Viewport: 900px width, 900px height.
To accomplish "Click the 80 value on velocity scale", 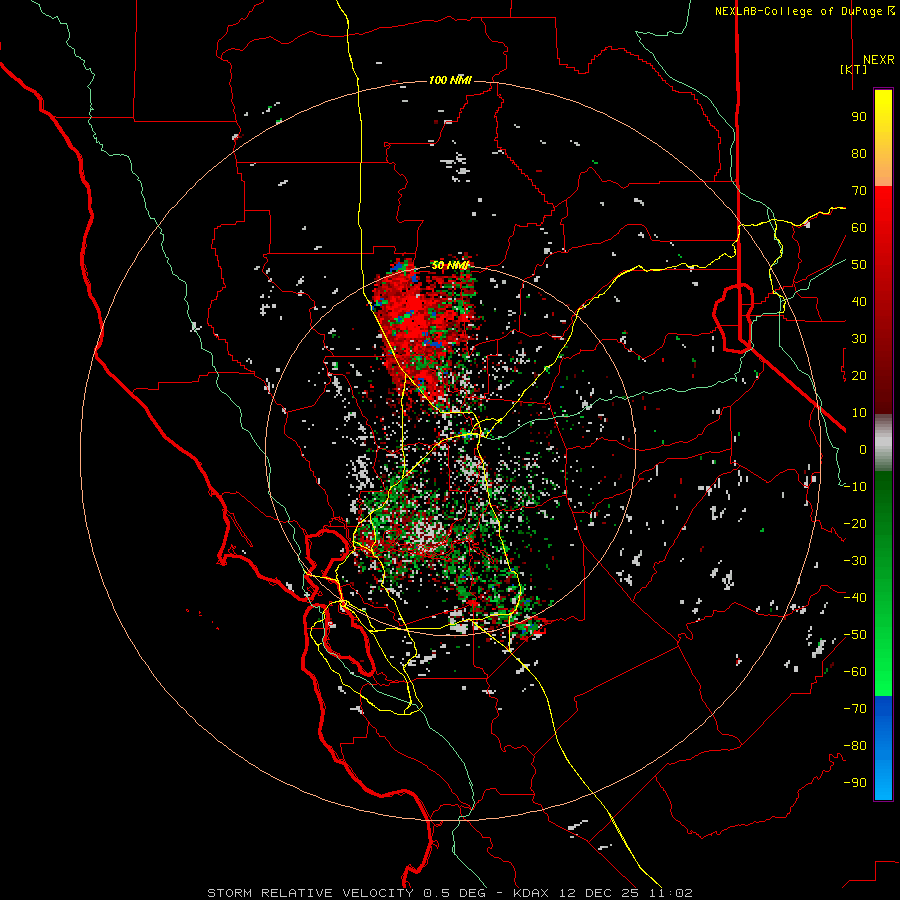I will coord(859,154).
